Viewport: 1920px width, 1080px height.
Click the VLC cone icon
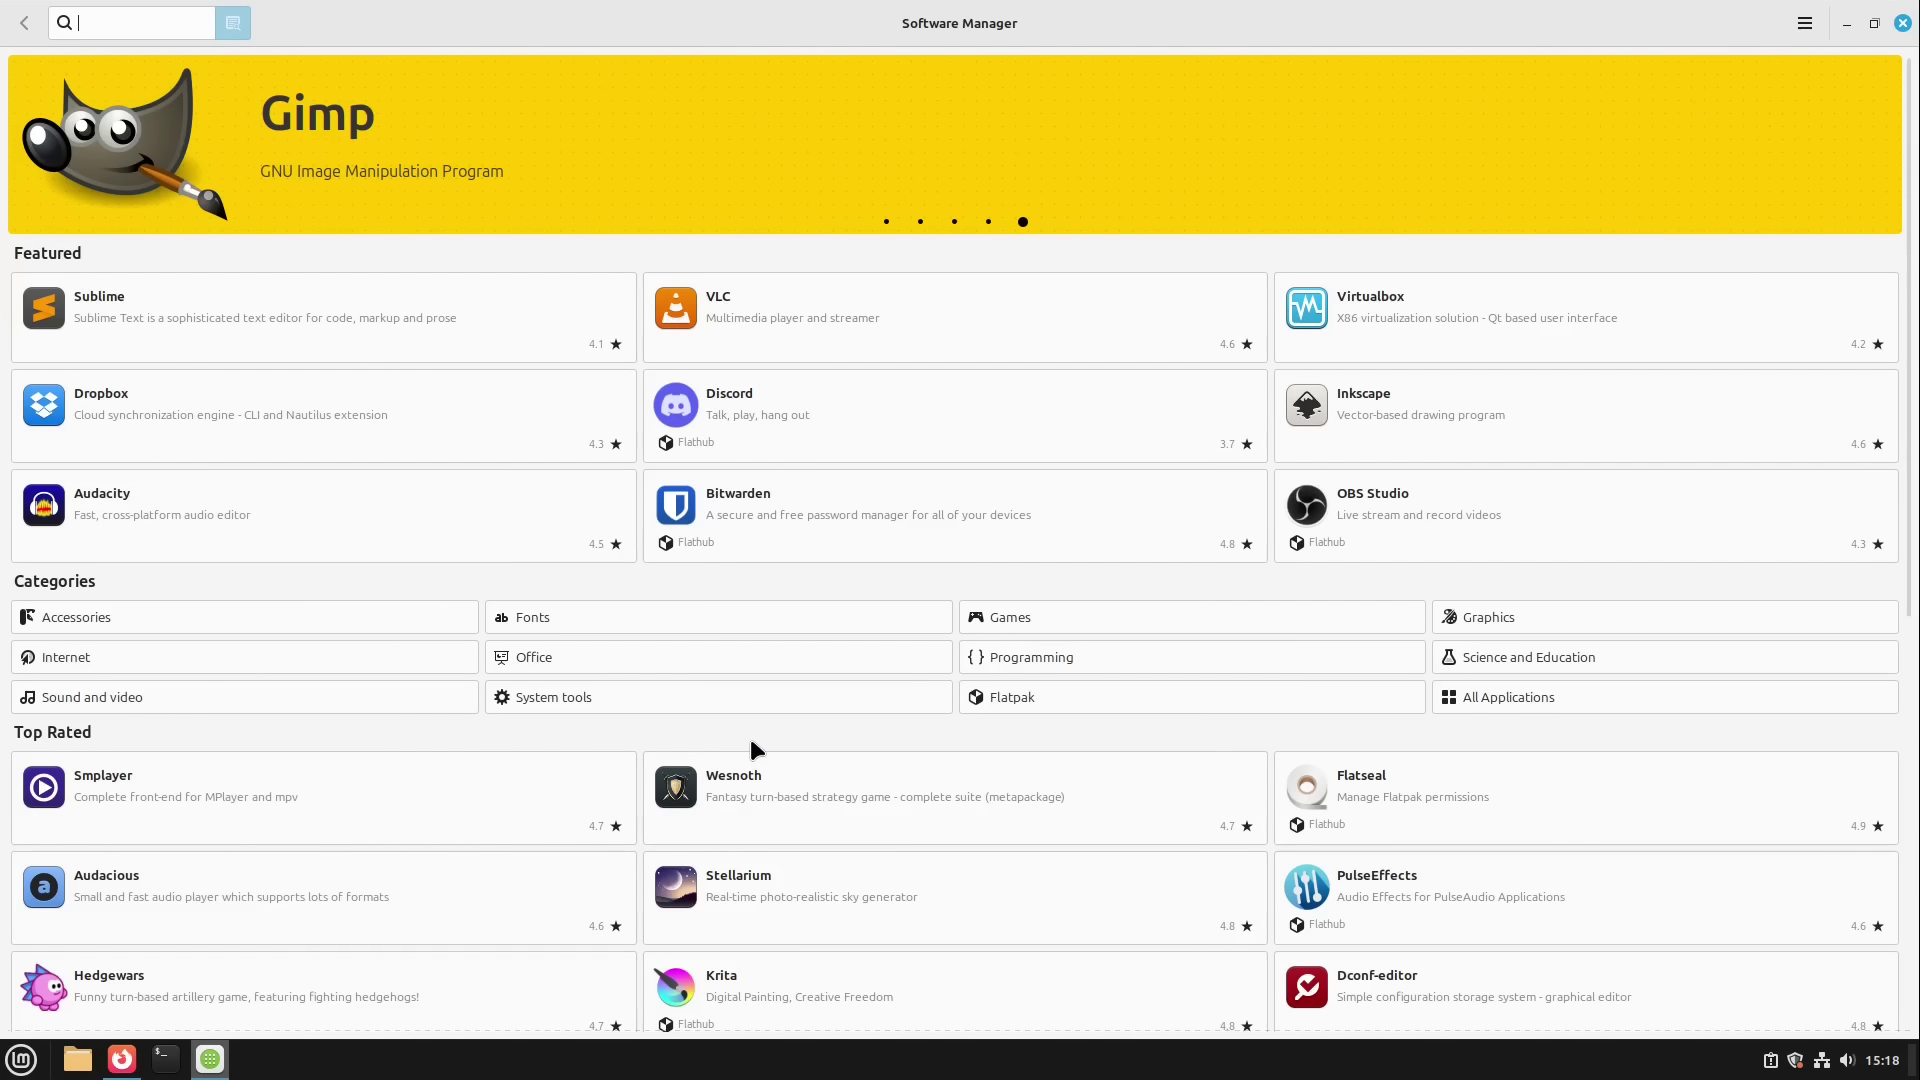tap(675, 308)
